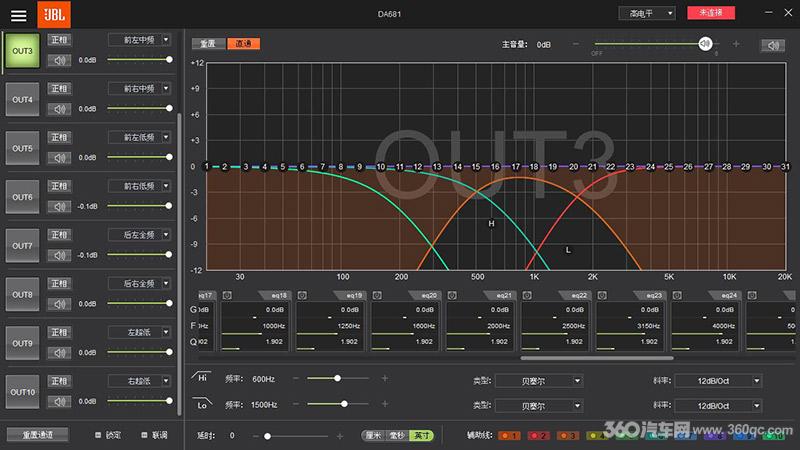
Task: Open the 前左低频 dropdown for OUT5
Action: tap(139, 137)
